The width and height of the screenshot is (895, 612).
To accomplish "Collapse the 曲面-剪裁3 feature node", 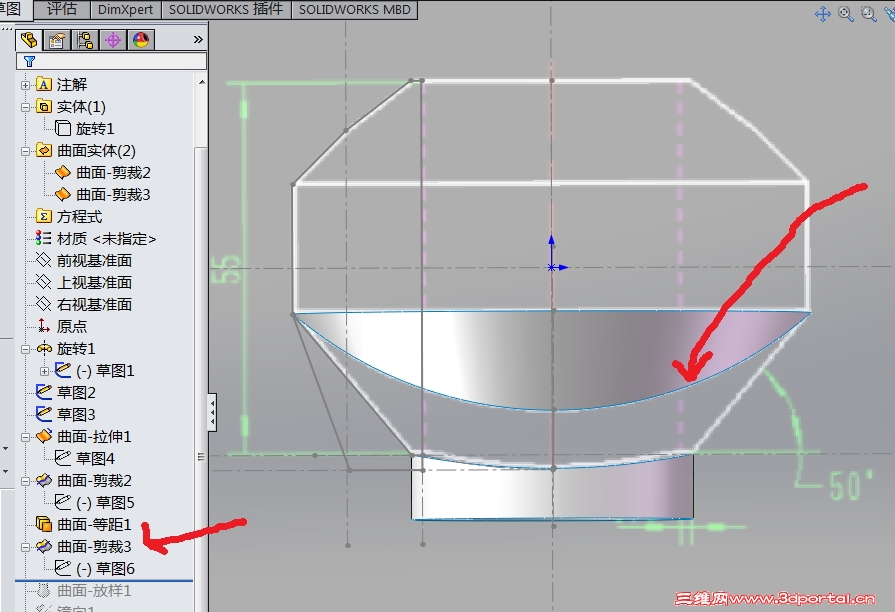I will click(25, 547).
